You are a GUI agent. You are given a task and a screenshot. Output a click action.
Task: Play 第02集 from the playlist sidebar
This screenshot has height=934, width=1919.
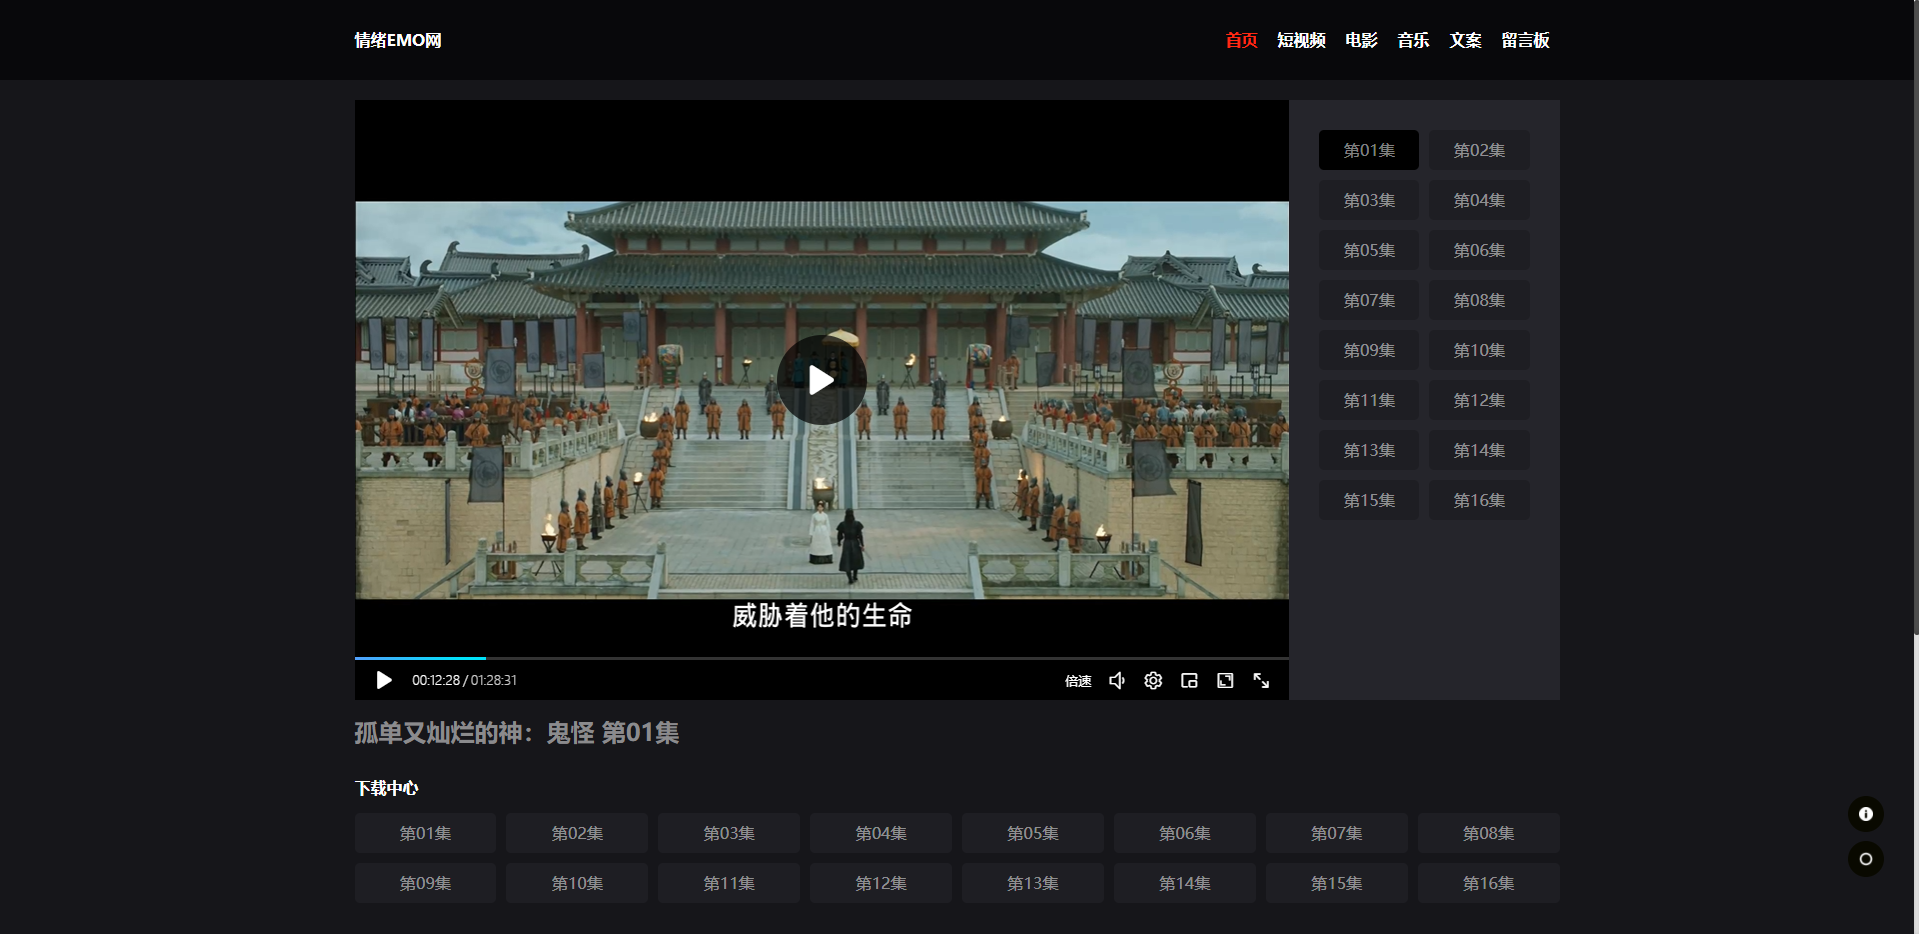click(x=1479, y=150)
